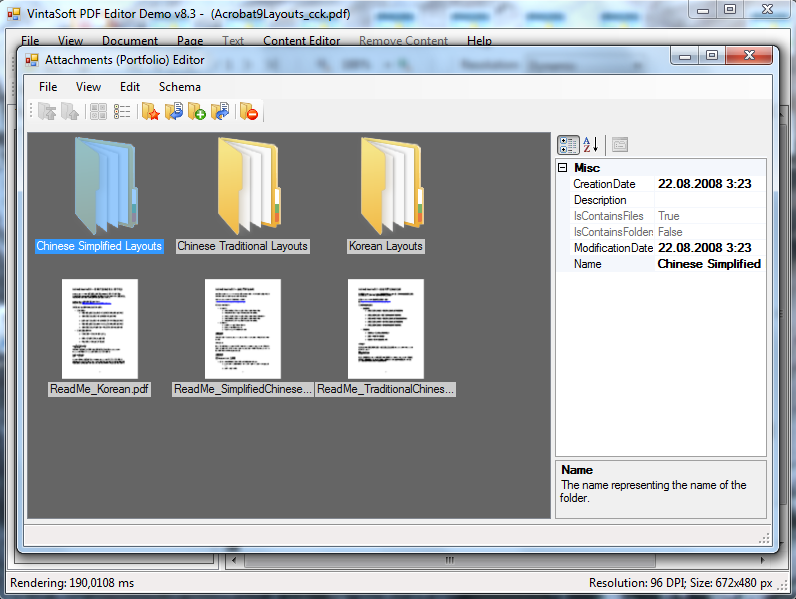
Task: Click the main window scrollbar left arrow
Action: [234, 560]
